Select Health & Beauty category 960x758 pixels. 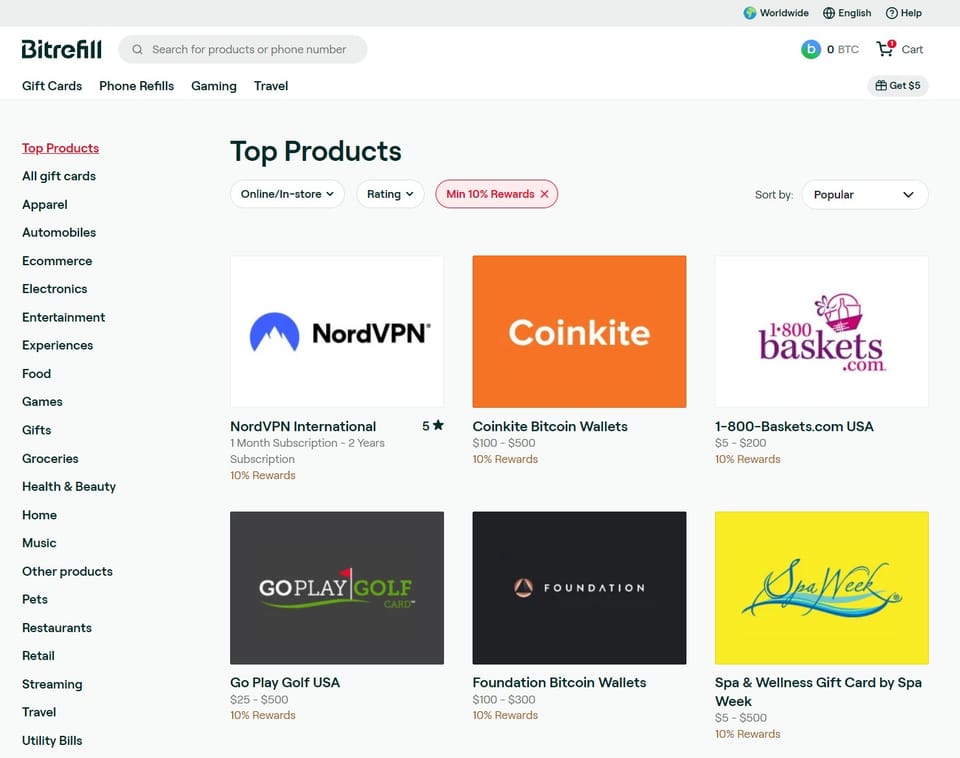coord(69,487)
